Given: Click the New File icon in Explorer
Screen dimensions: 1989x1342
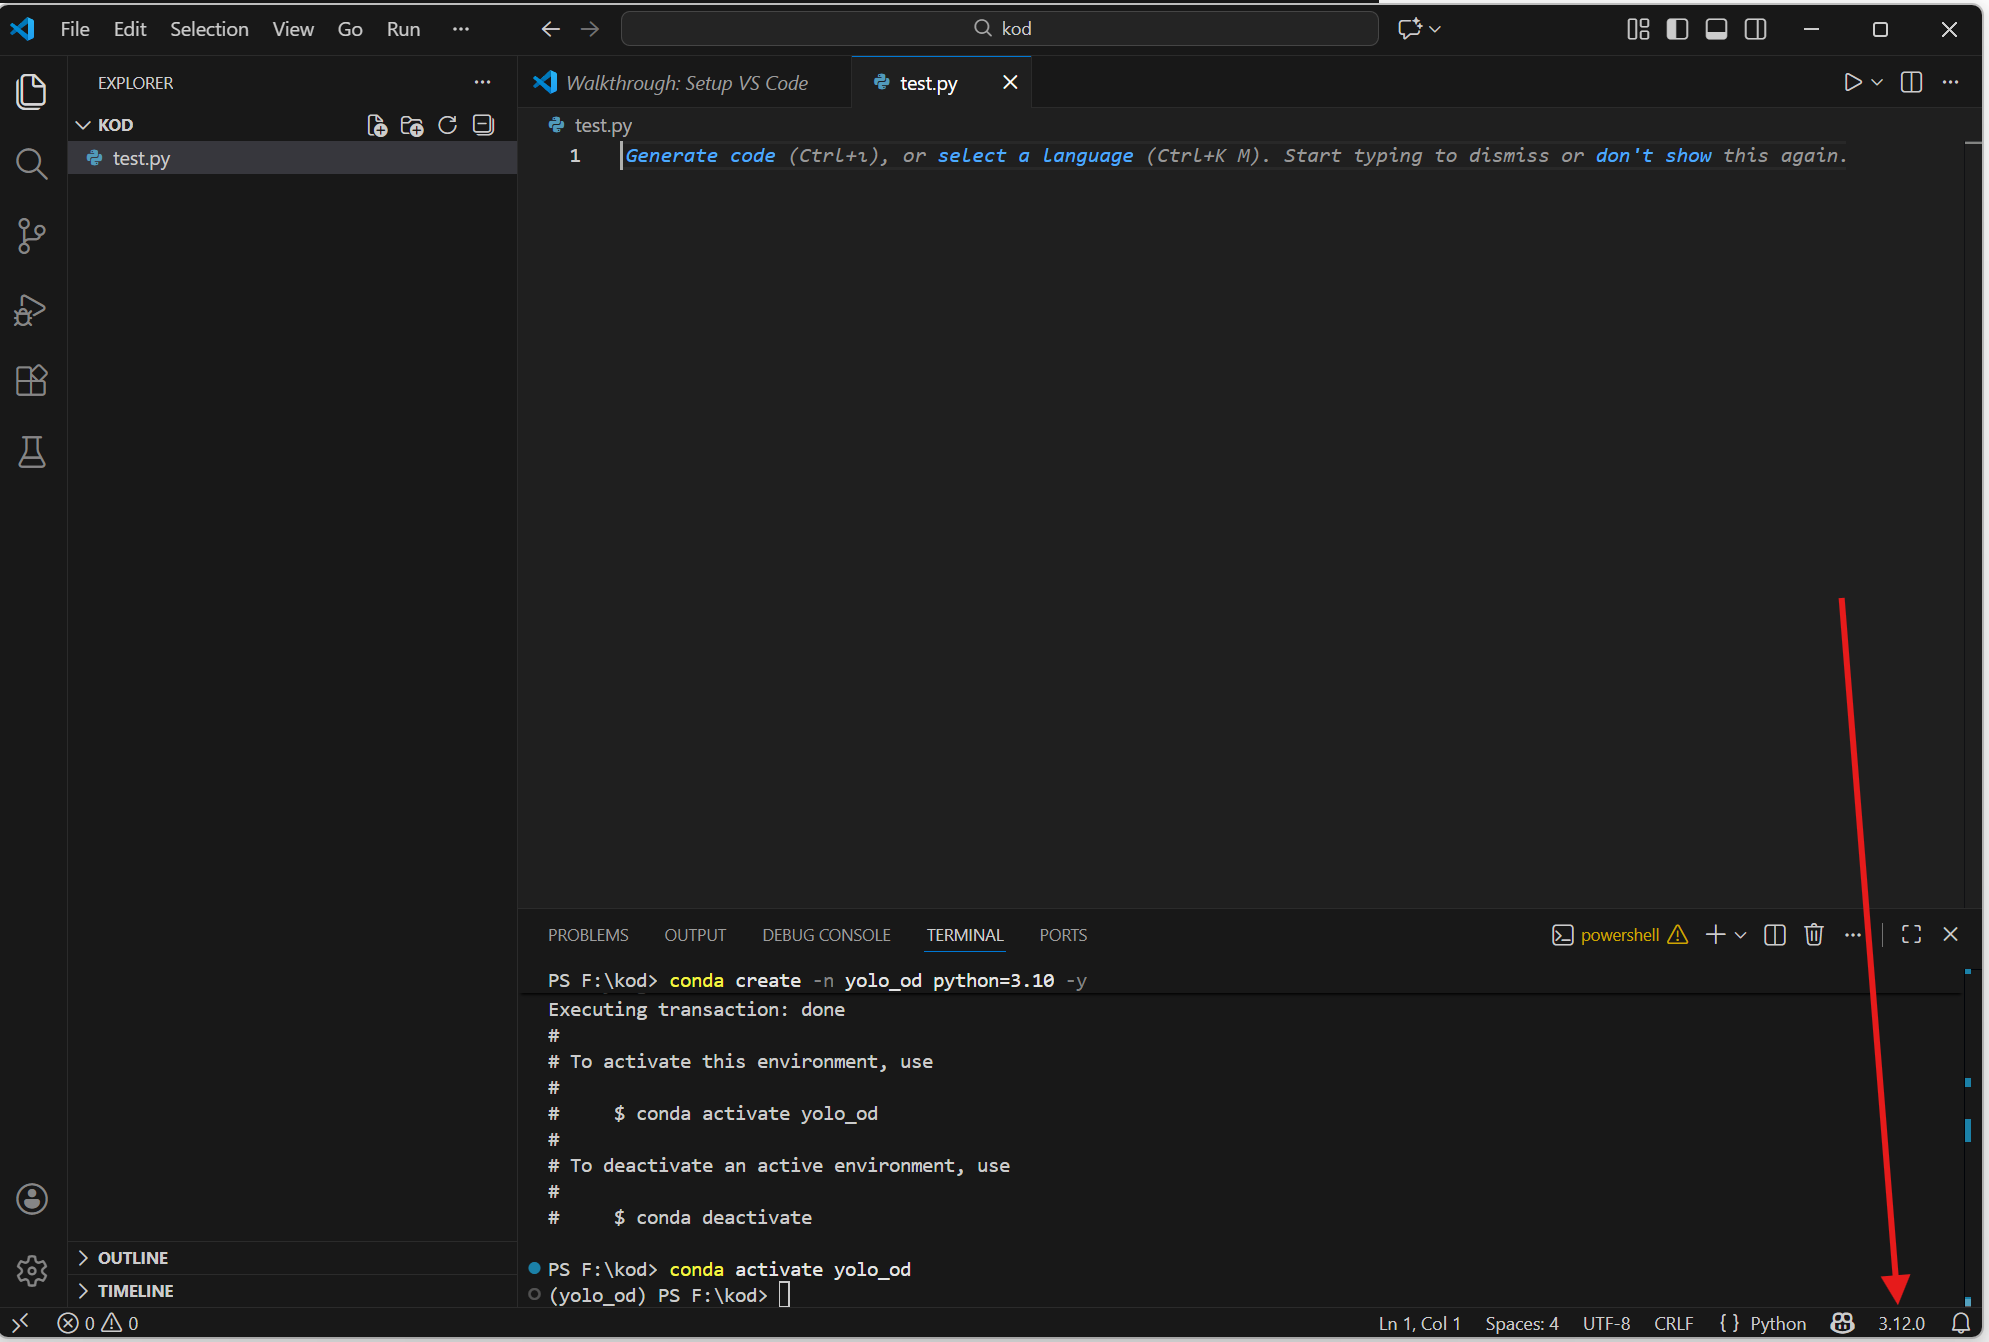Looking at the screenshot, I should tap(377, 125).
